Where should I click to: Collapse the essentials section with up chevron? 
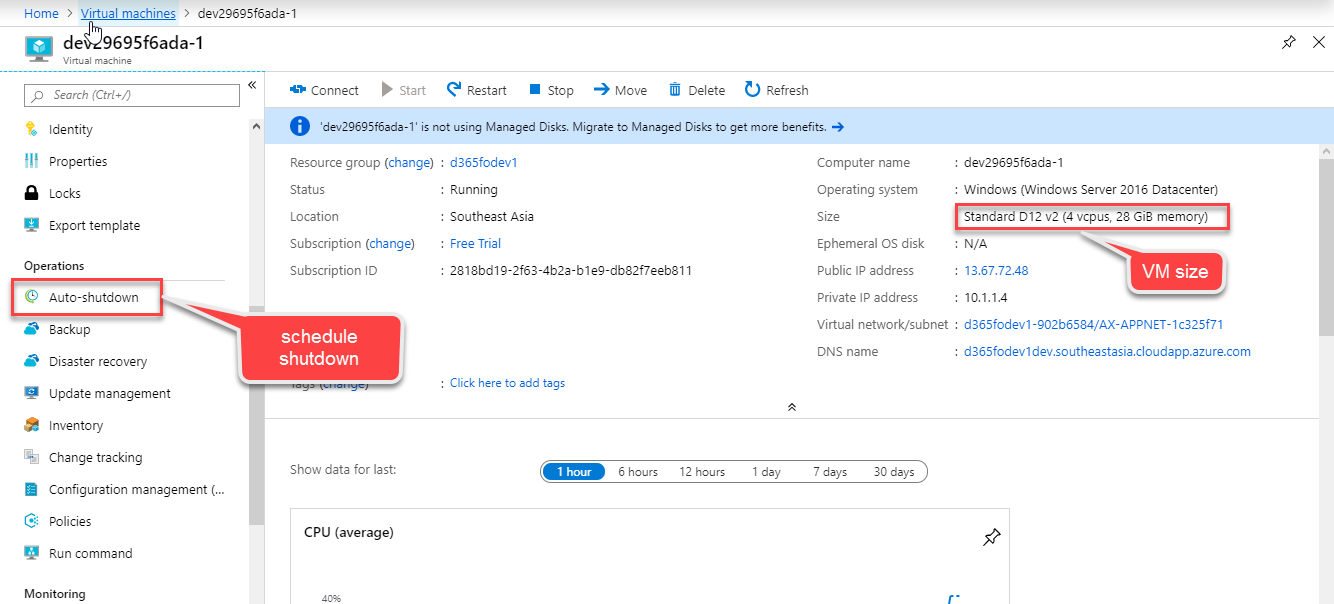(792, 407)
